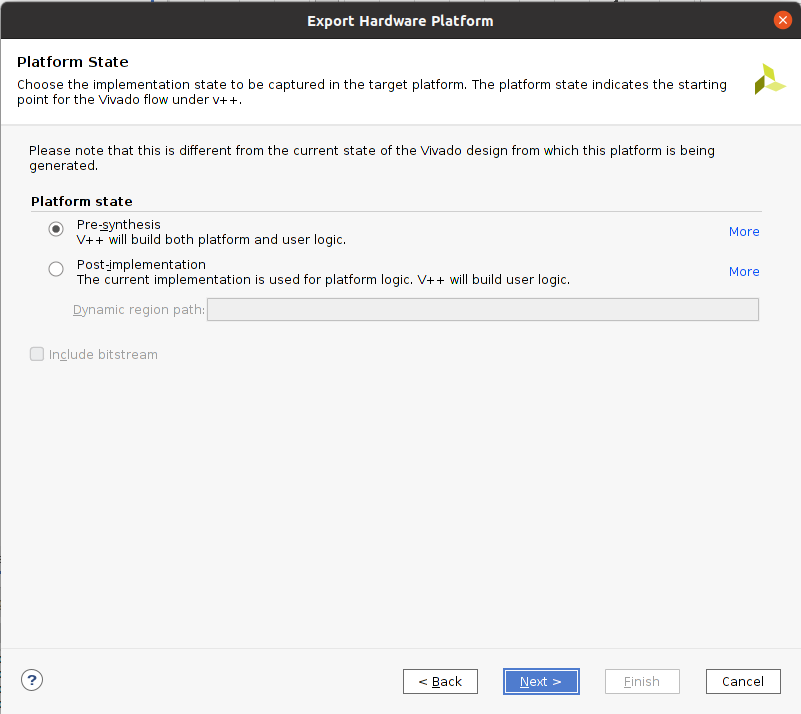This screenshot has height=714, width=801.
Task: Click the Finish button
Action: point(642,681)
